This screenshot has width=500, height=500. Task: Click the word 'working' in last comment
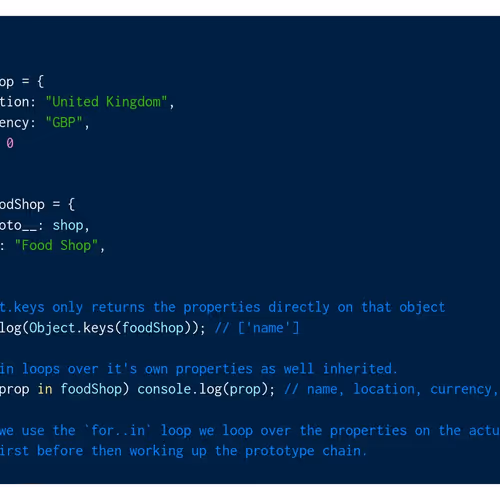pos(156,451)
